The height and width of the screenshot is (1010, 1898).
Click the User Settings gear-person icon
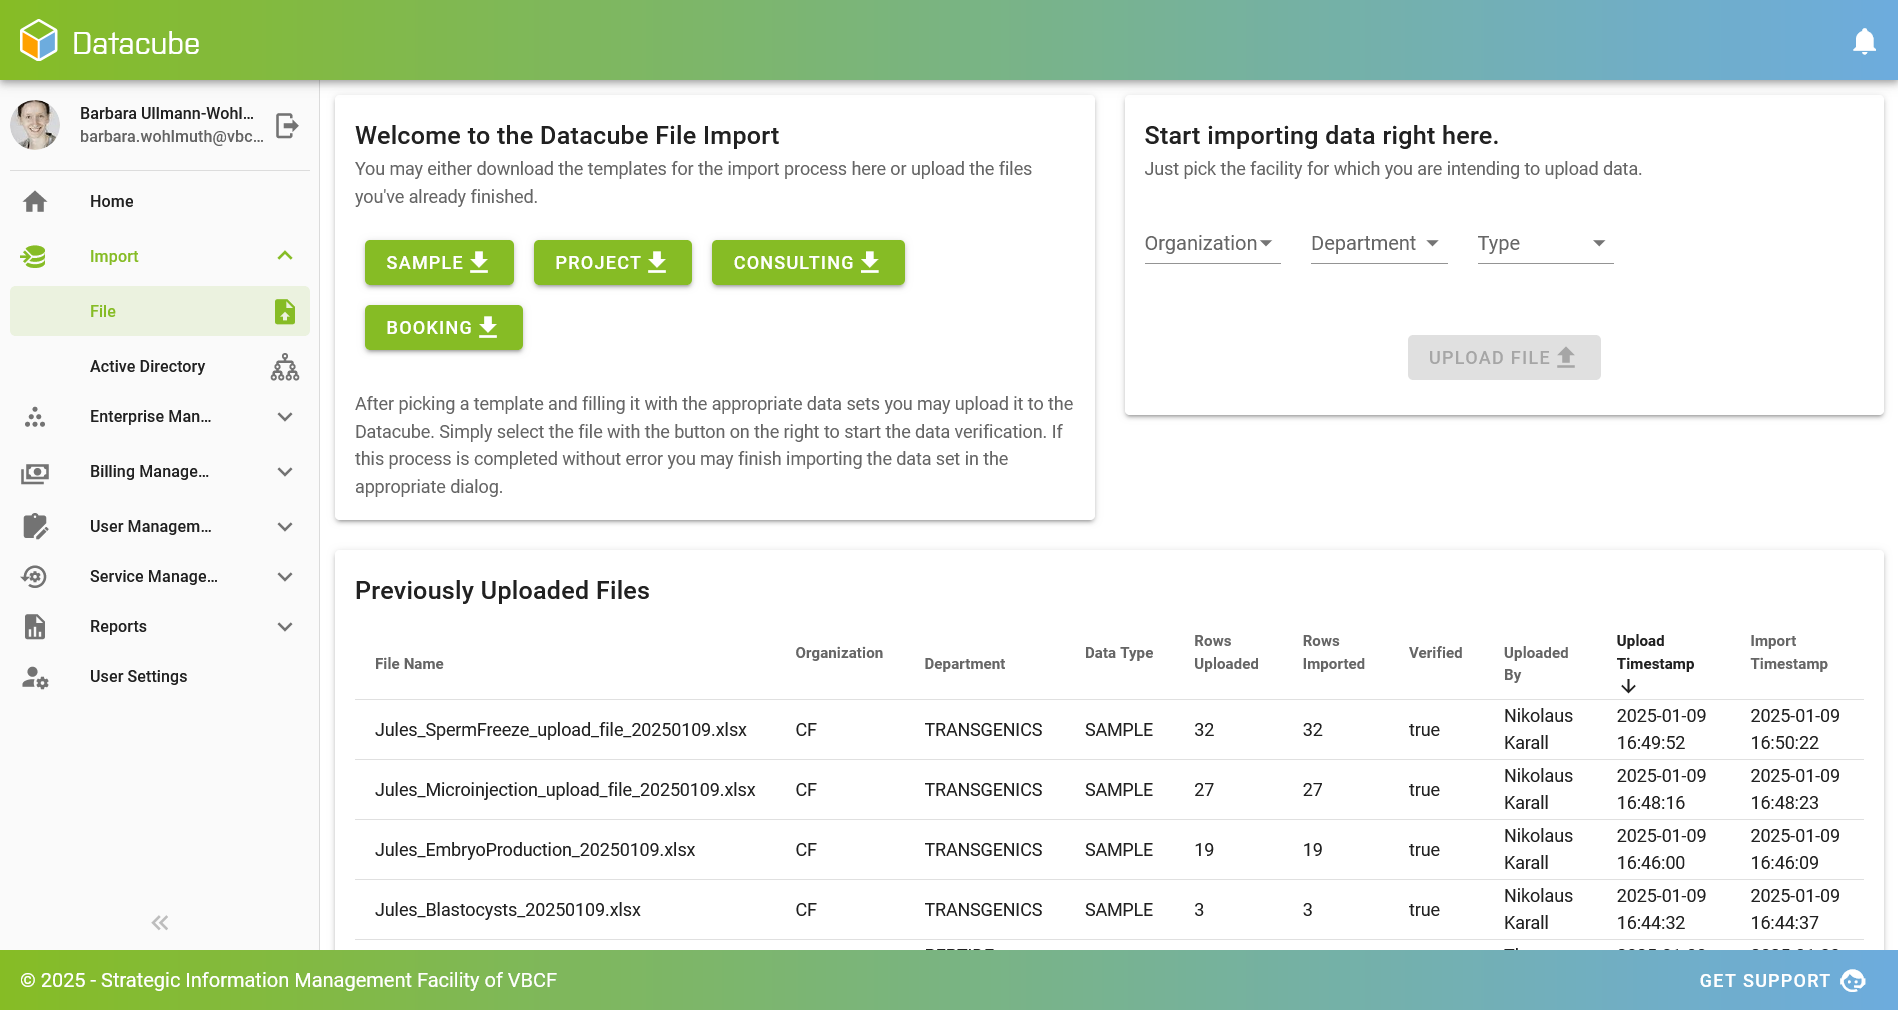click(x=34, y=678)
